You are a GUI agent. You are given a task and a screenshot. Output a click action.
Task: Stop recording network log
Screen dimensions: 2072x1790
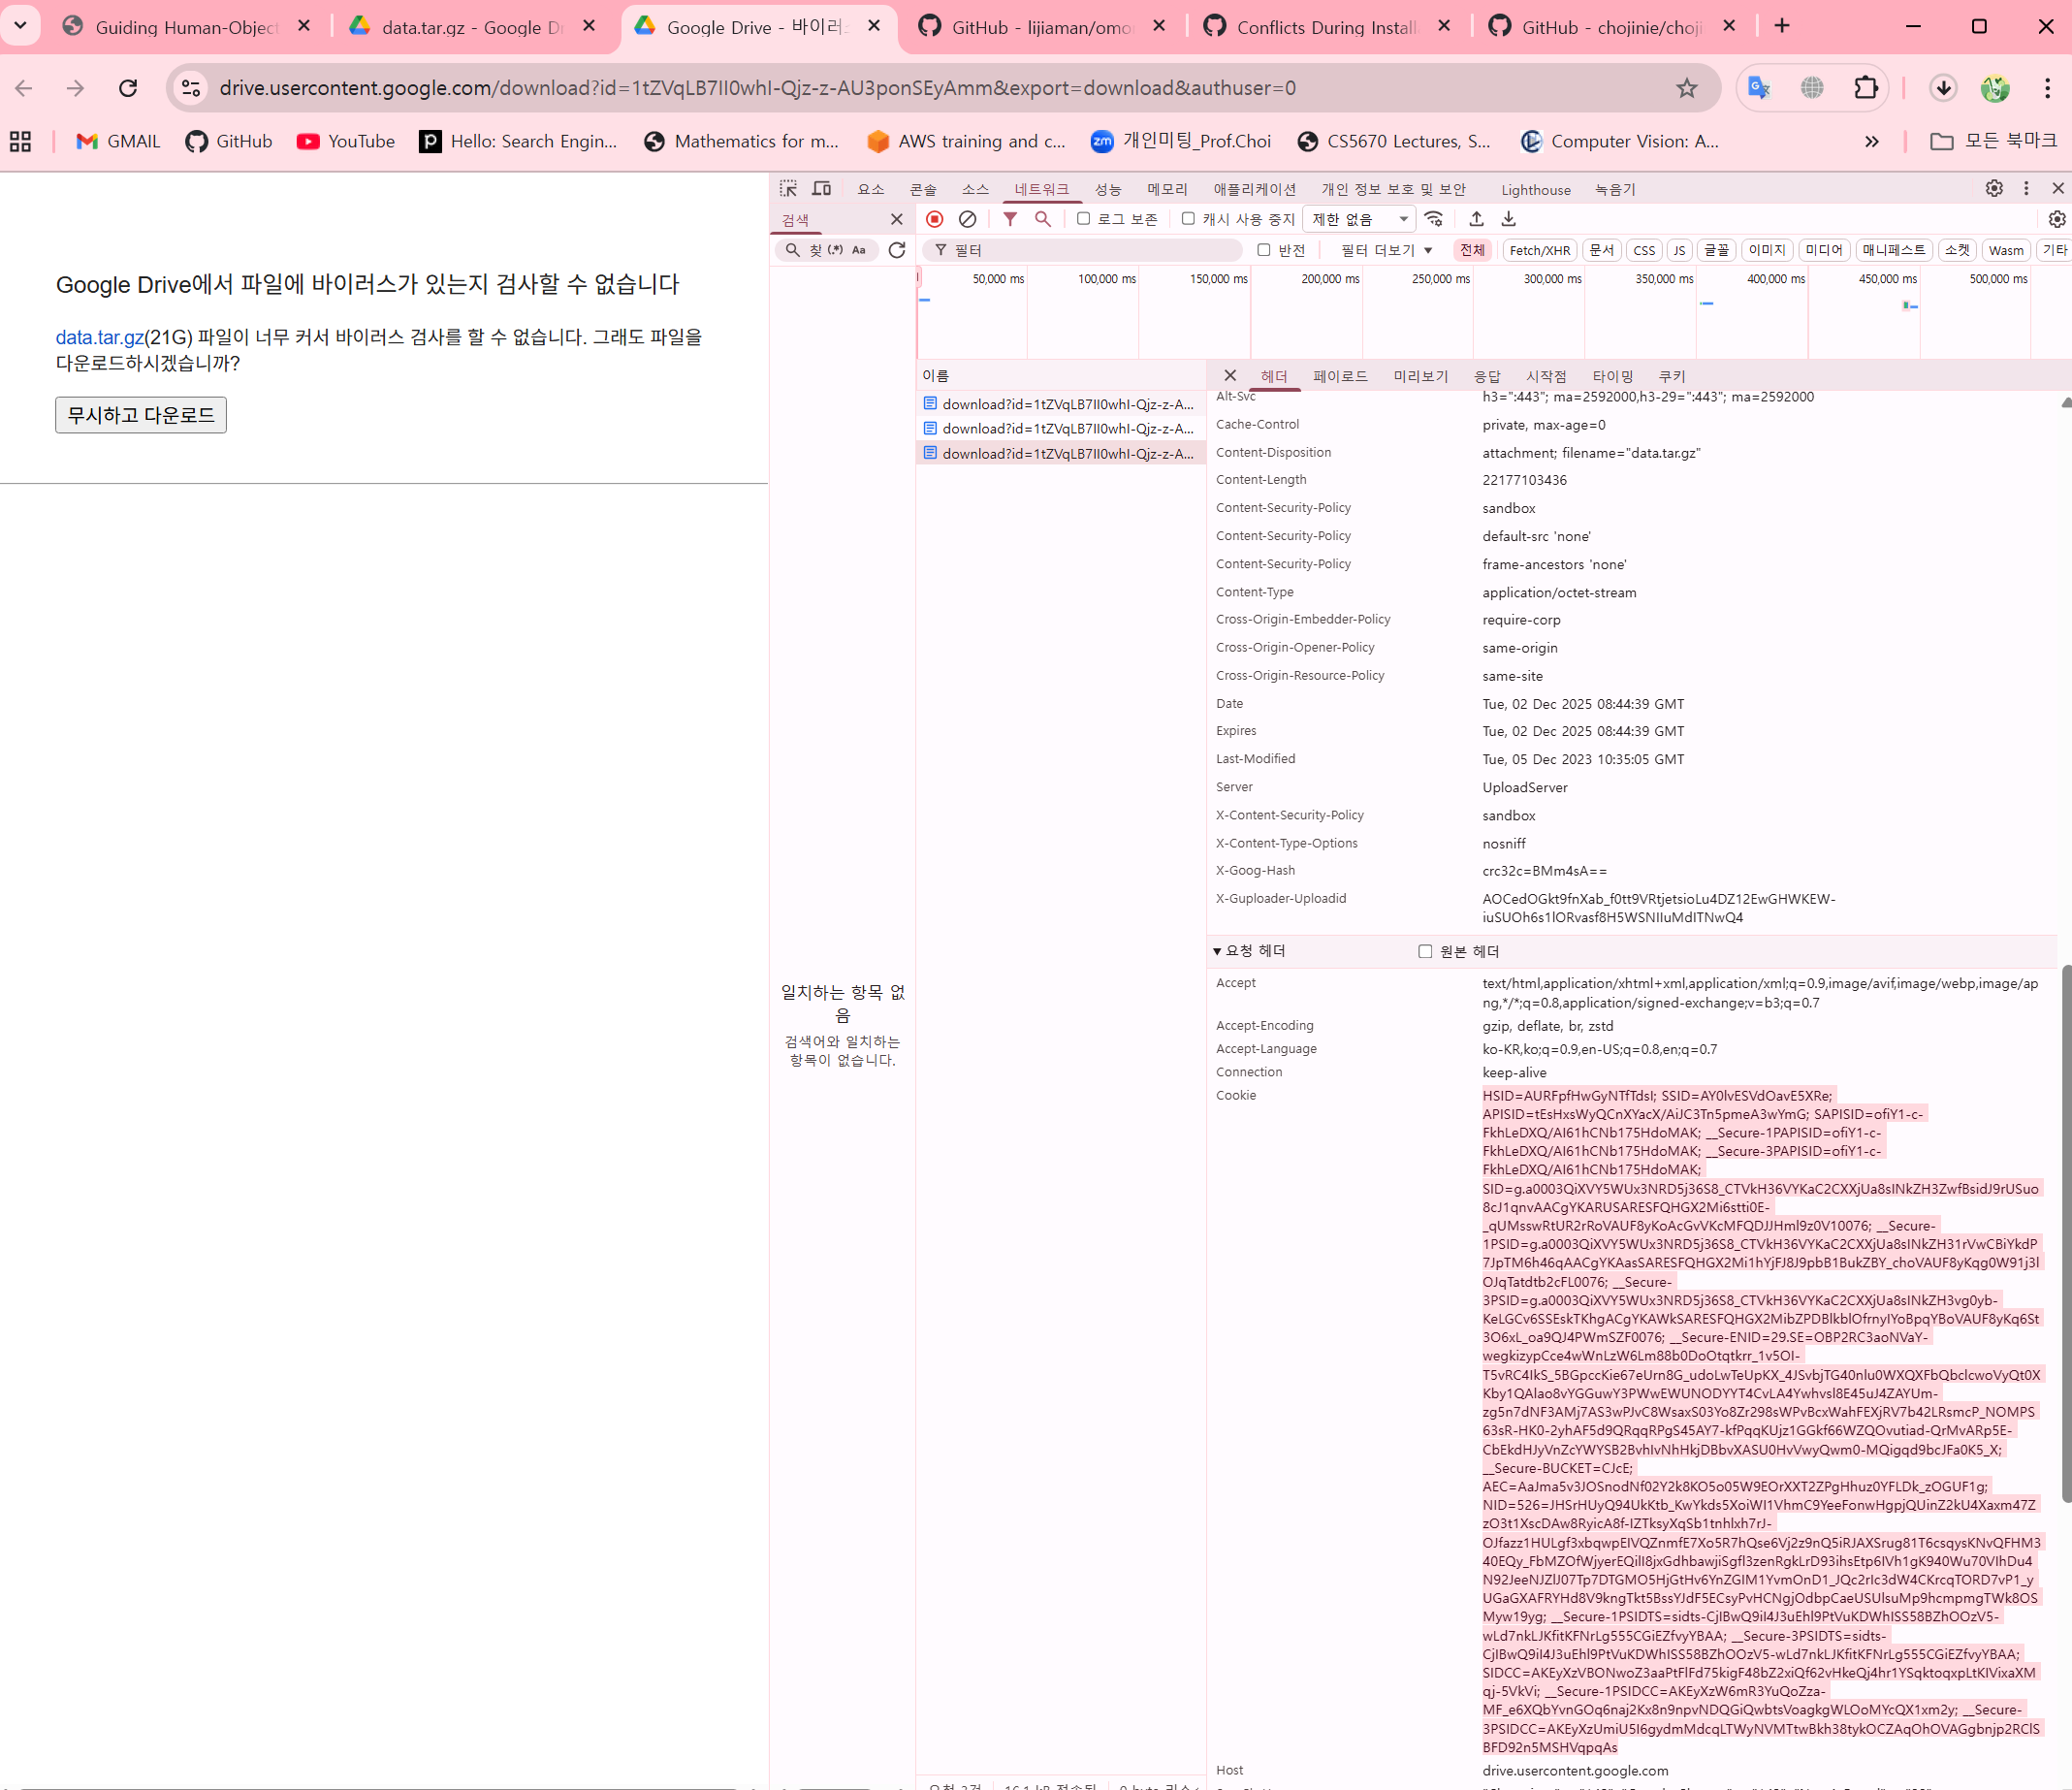(x=934, y=219)
